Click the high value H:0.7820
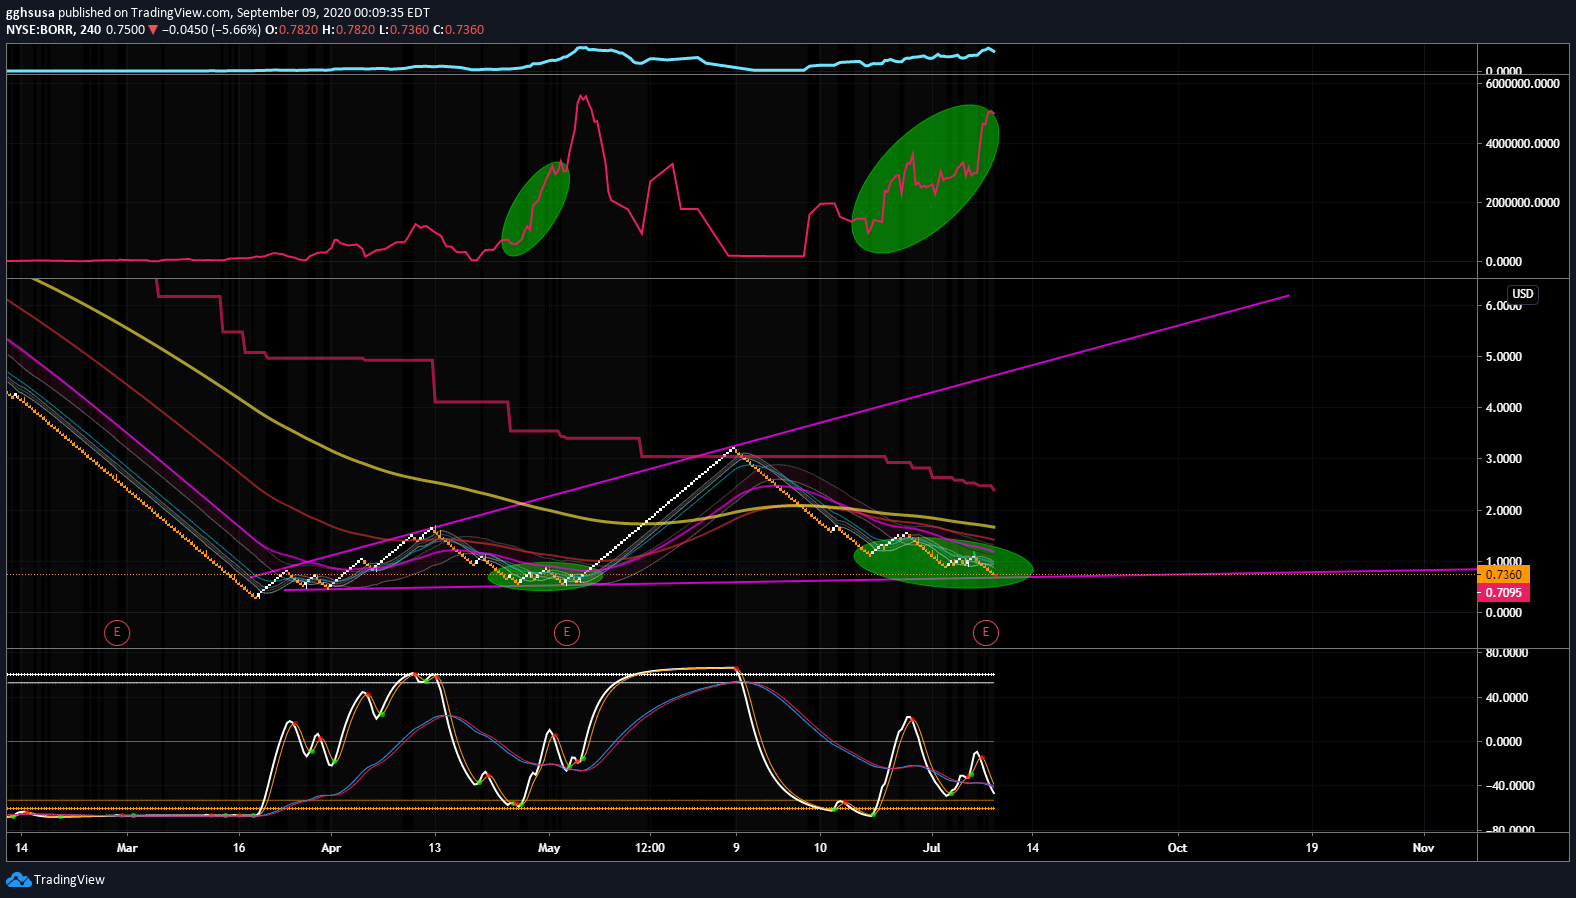The width and height of the screenshot is (1576, 898). [x=348, y=30]
